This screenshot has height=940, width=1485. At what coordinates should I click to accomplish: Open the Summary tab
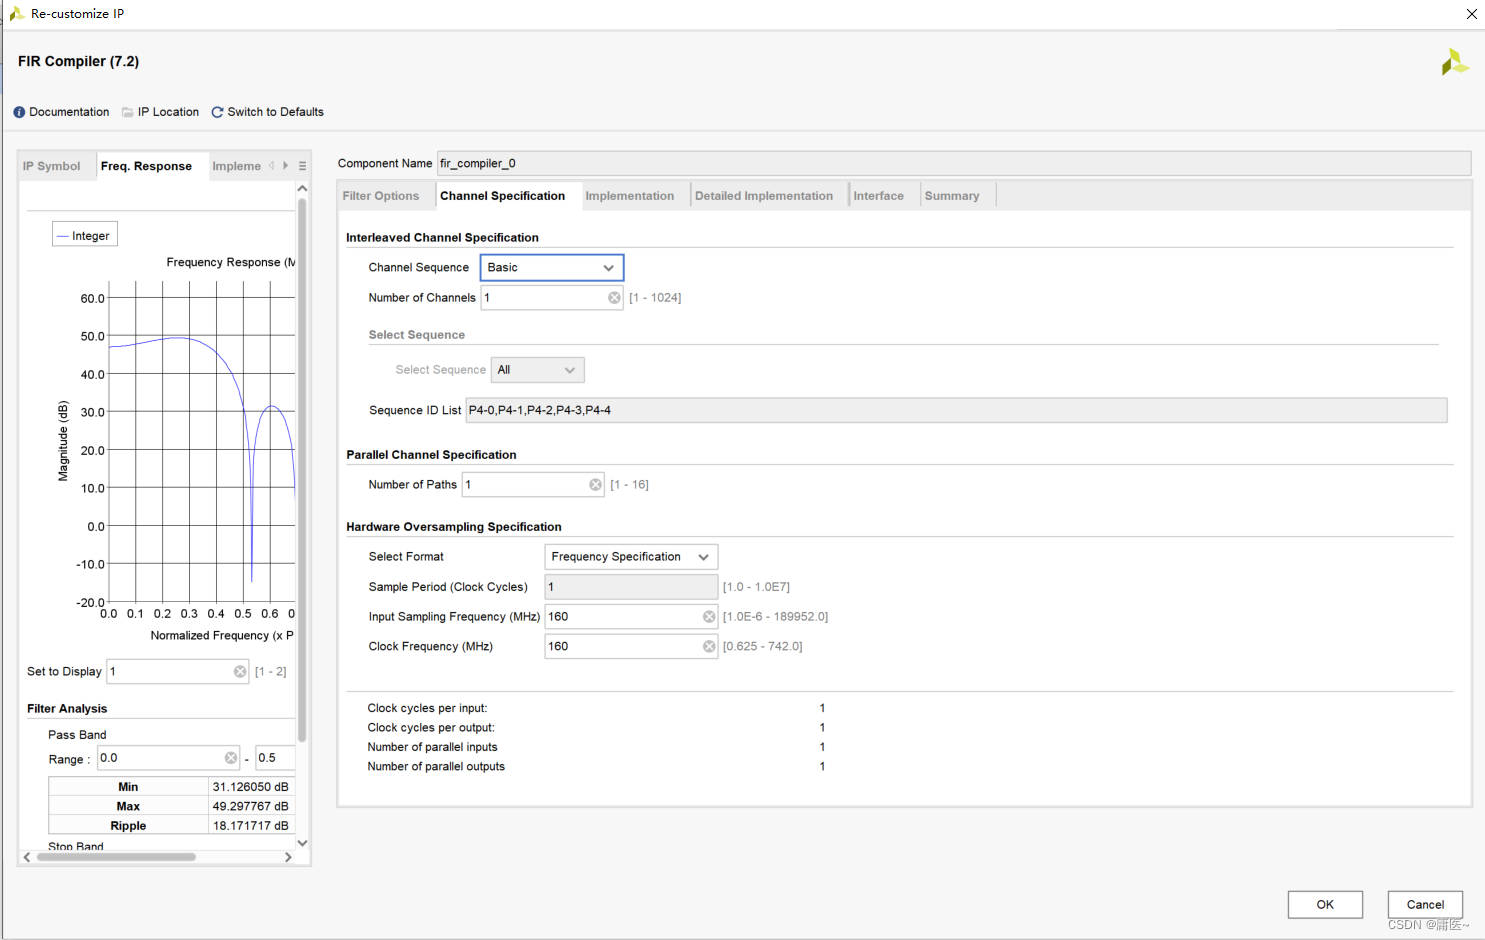[x=952, y=196]
